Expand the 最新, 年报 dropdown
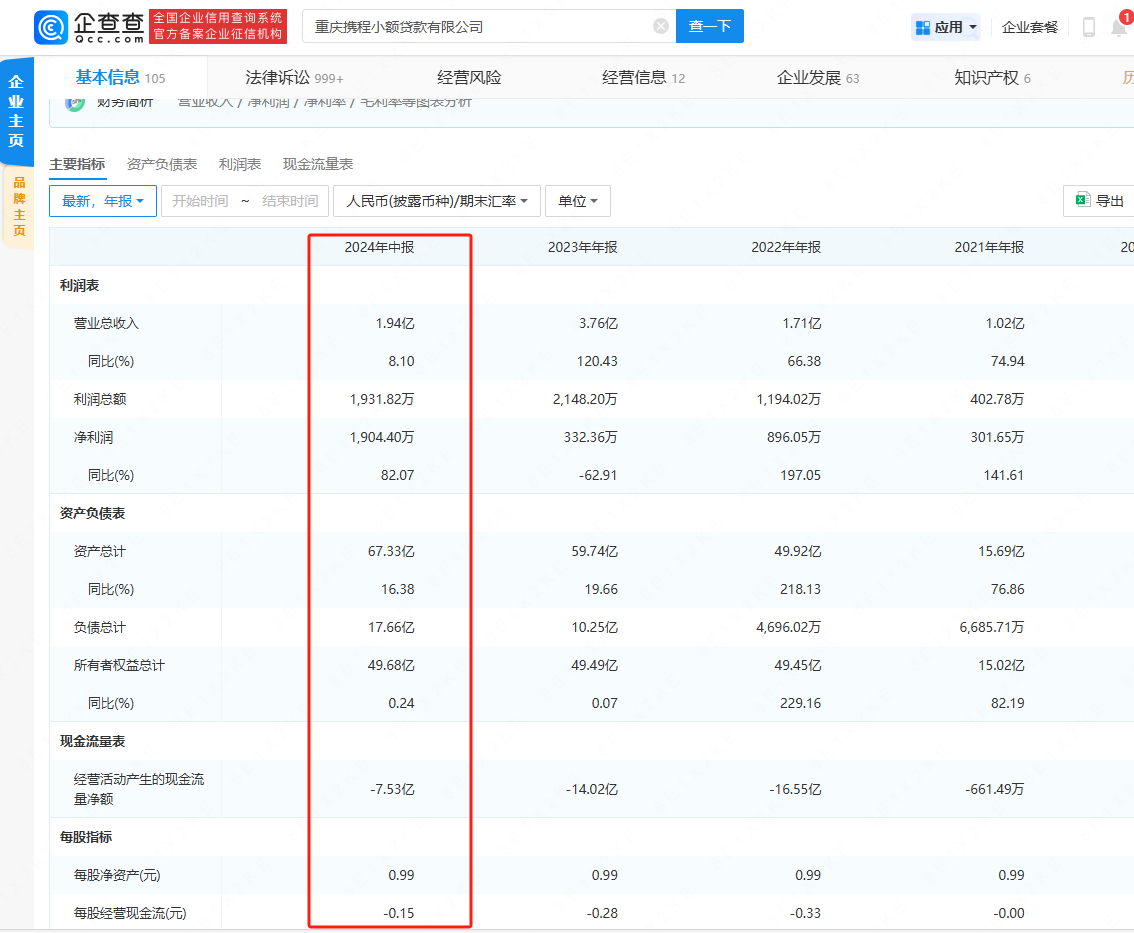Screen dimensions: 1134x933 (x=103, y=201)
